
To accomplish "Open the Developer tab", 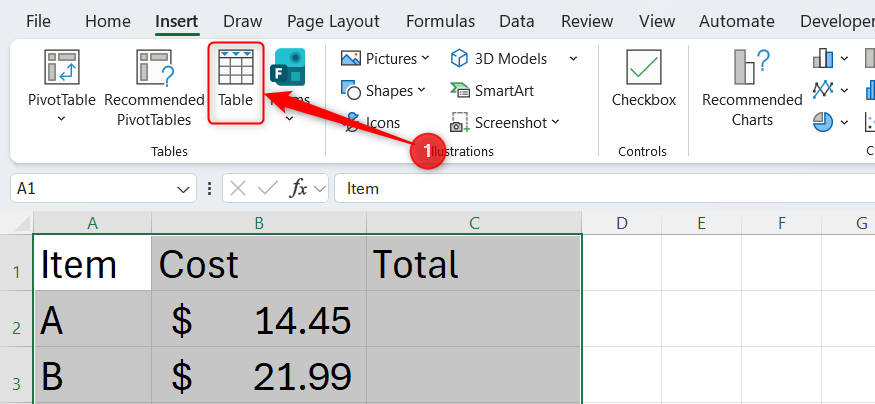I will (x=837, y=21).
